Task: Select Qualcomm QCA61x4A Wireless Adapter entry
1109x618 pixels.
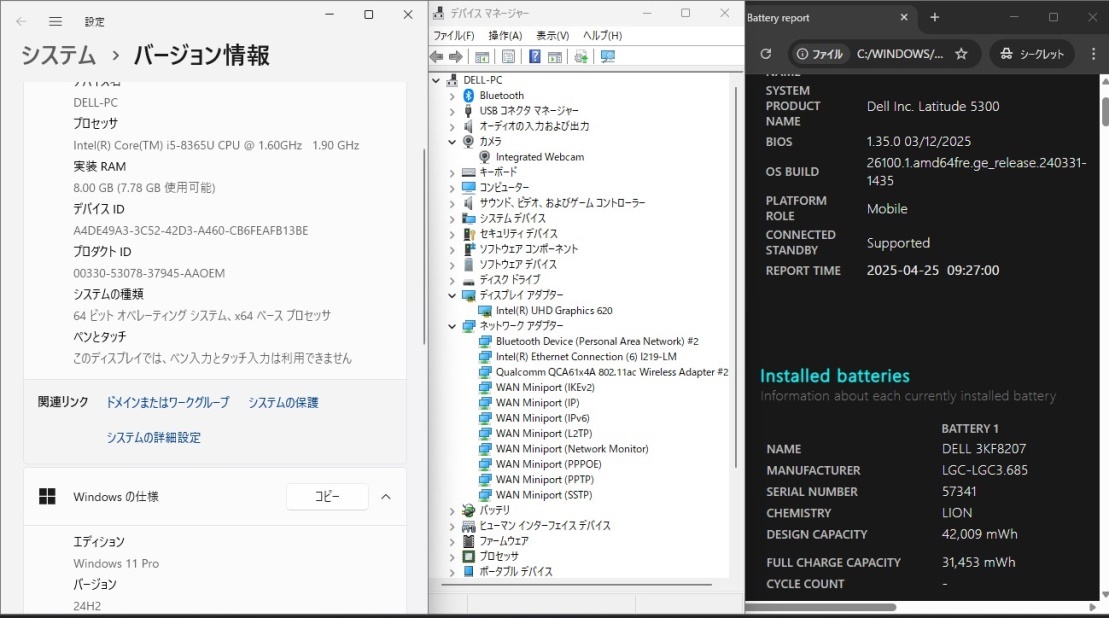Action: click(612, 372)
